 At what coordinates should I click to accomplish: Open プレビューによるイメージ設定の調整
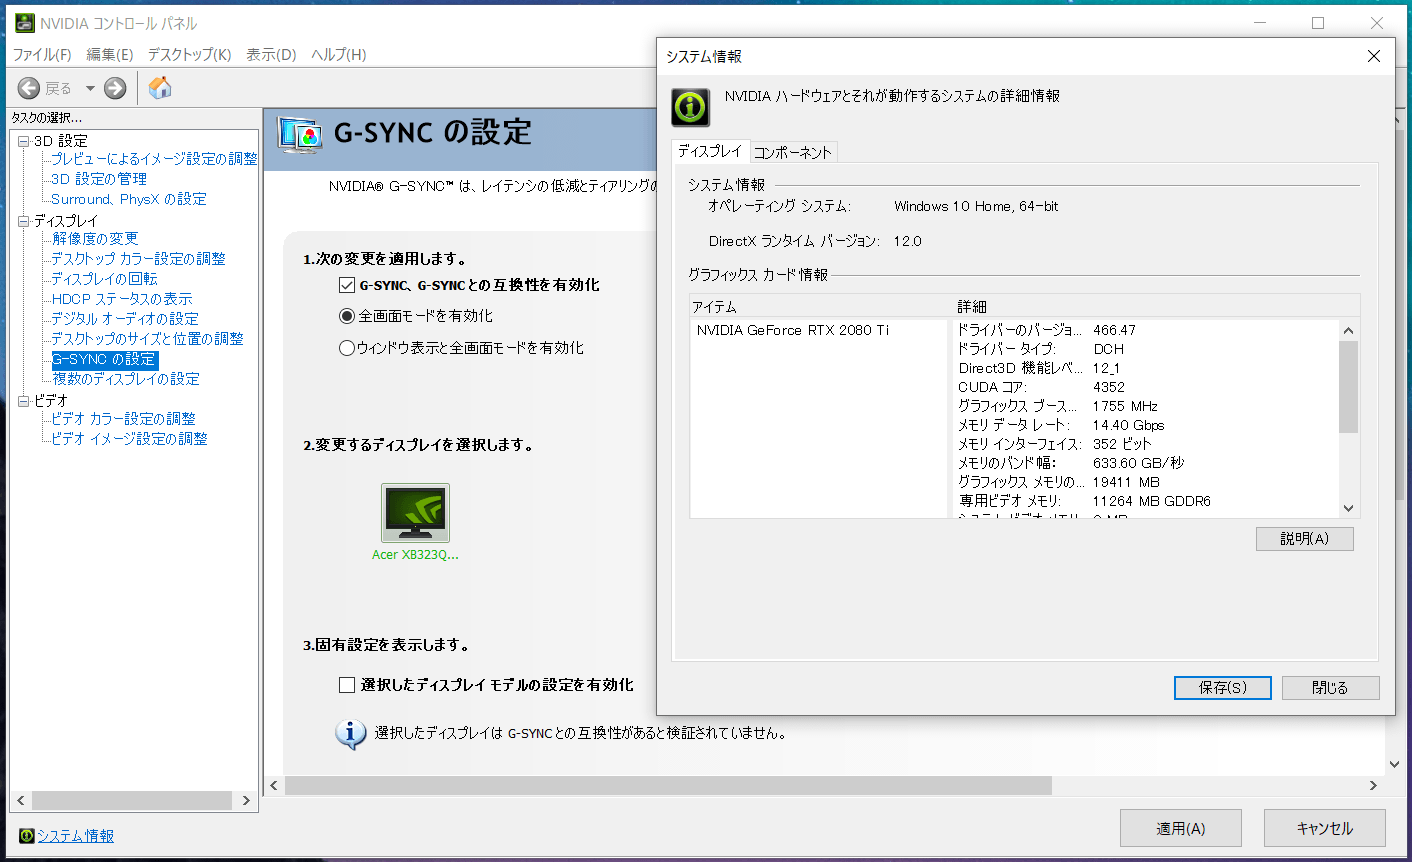154,159
